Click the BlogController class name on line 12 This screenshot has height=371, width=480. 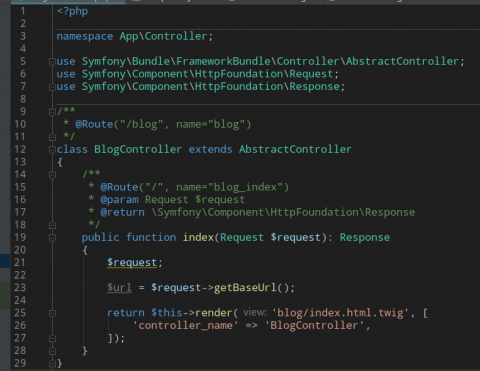point(138,149)
